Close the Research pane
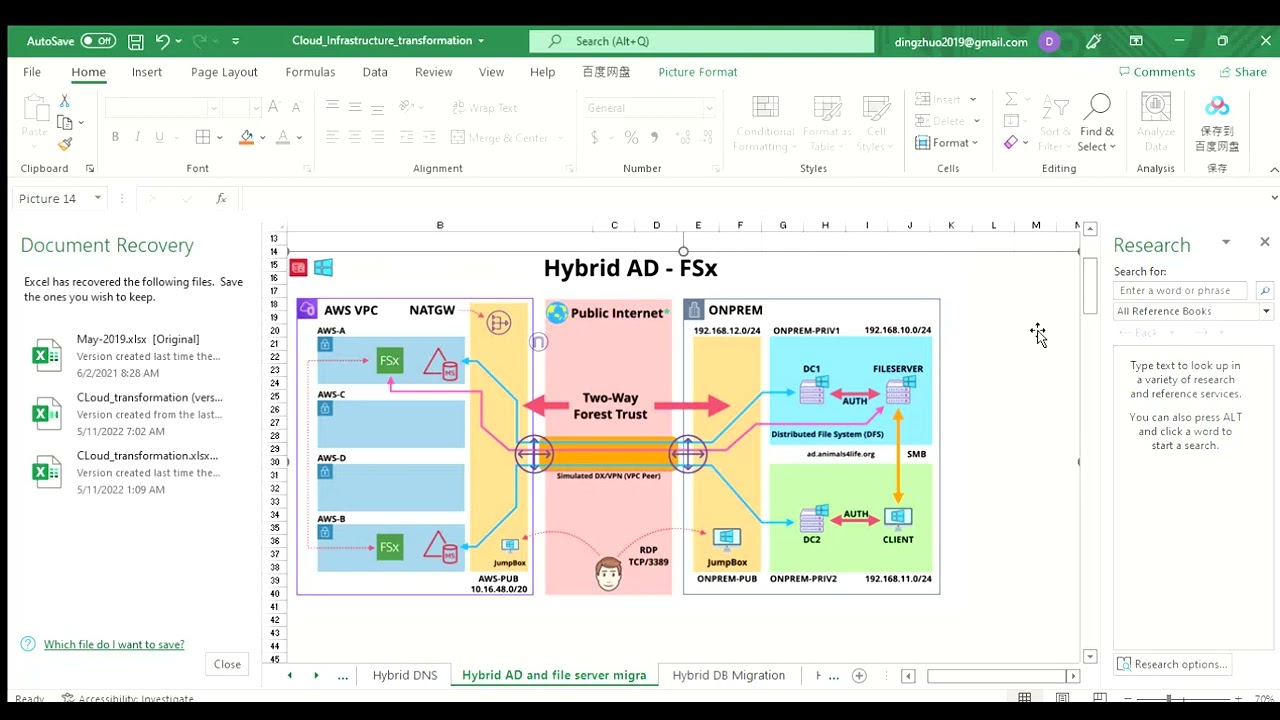 [1264, 242]
